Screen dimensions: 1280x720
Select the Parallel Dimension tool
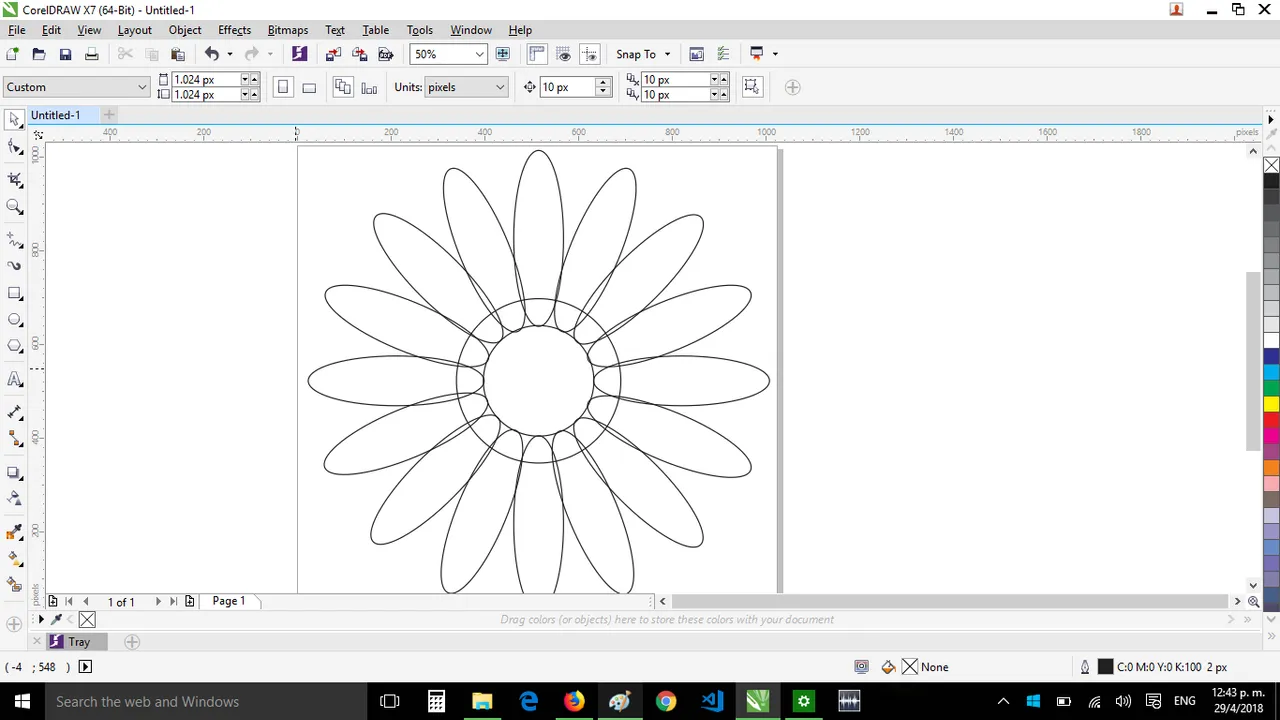click(14, 412)
